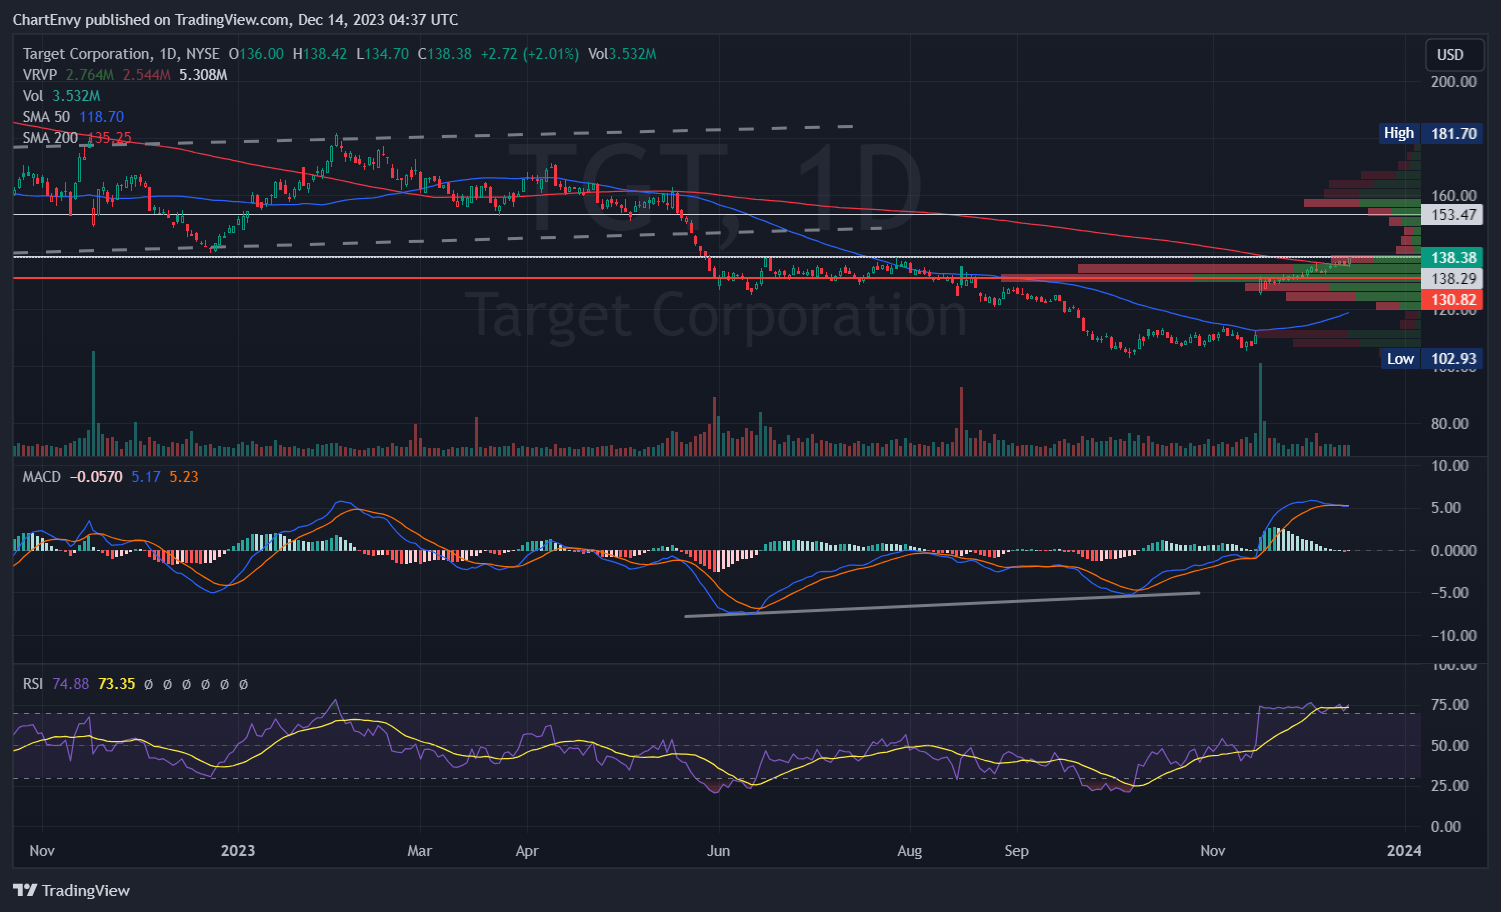This screenshot has height=912, width=1501.
Task: Click the MACD line value 5.17
Action: coord(146,477)
